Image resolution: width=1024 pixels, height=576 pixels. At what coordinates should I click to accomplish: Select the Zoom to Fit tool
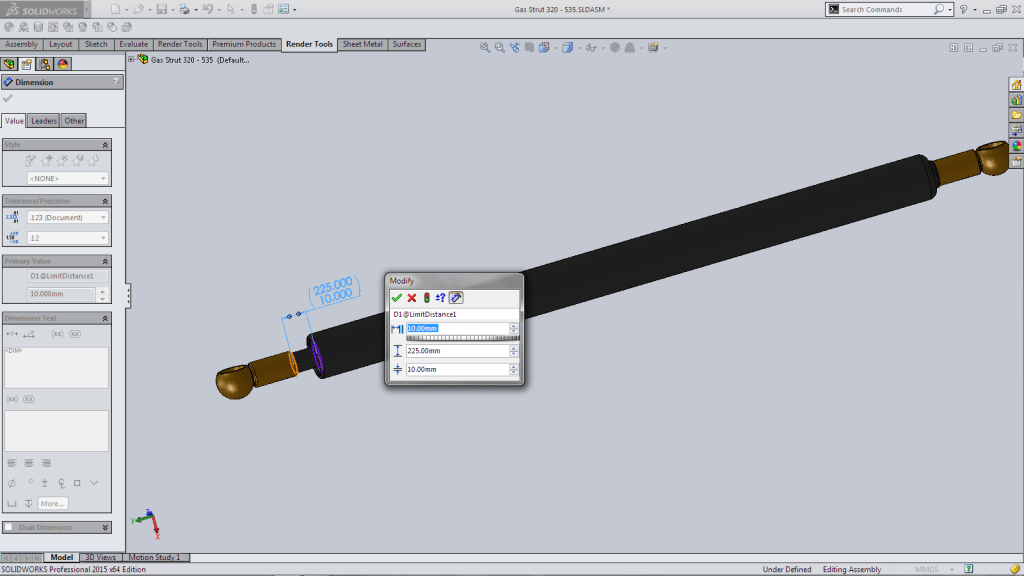[x=485, y=45]
